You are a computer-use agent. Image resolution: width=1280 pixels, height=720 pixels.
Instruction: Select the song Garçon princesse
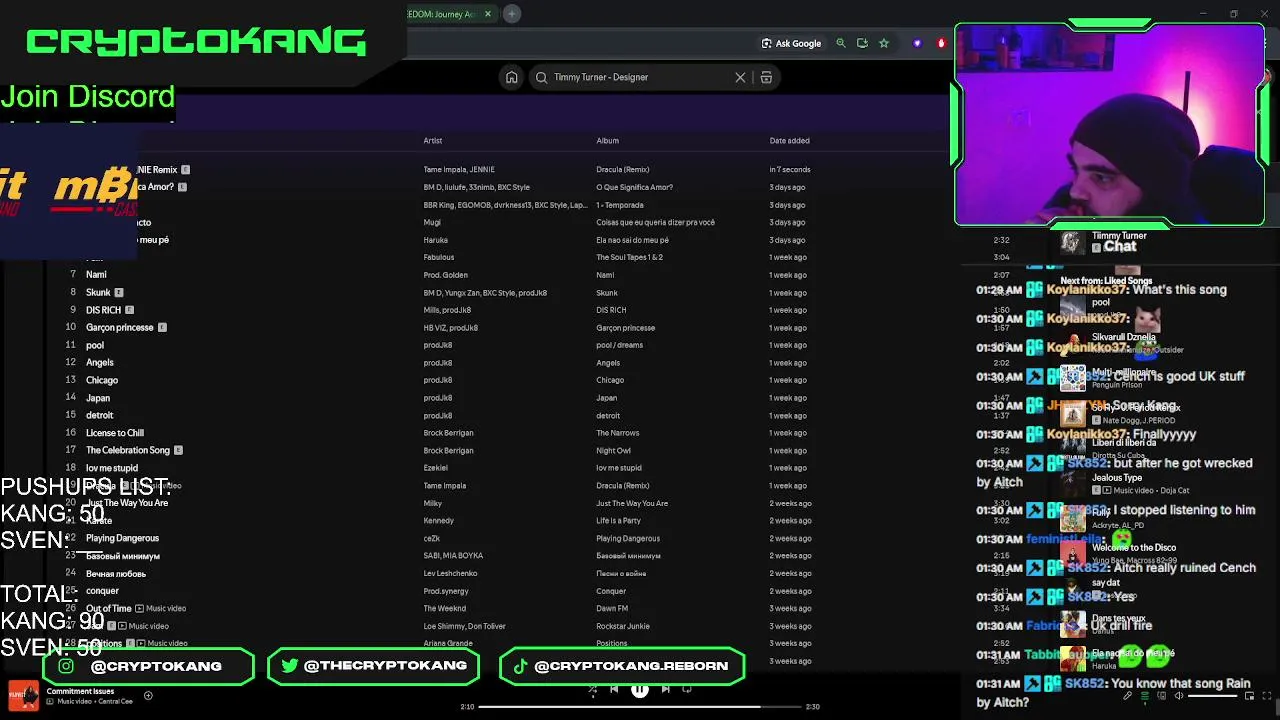[120, 328]
